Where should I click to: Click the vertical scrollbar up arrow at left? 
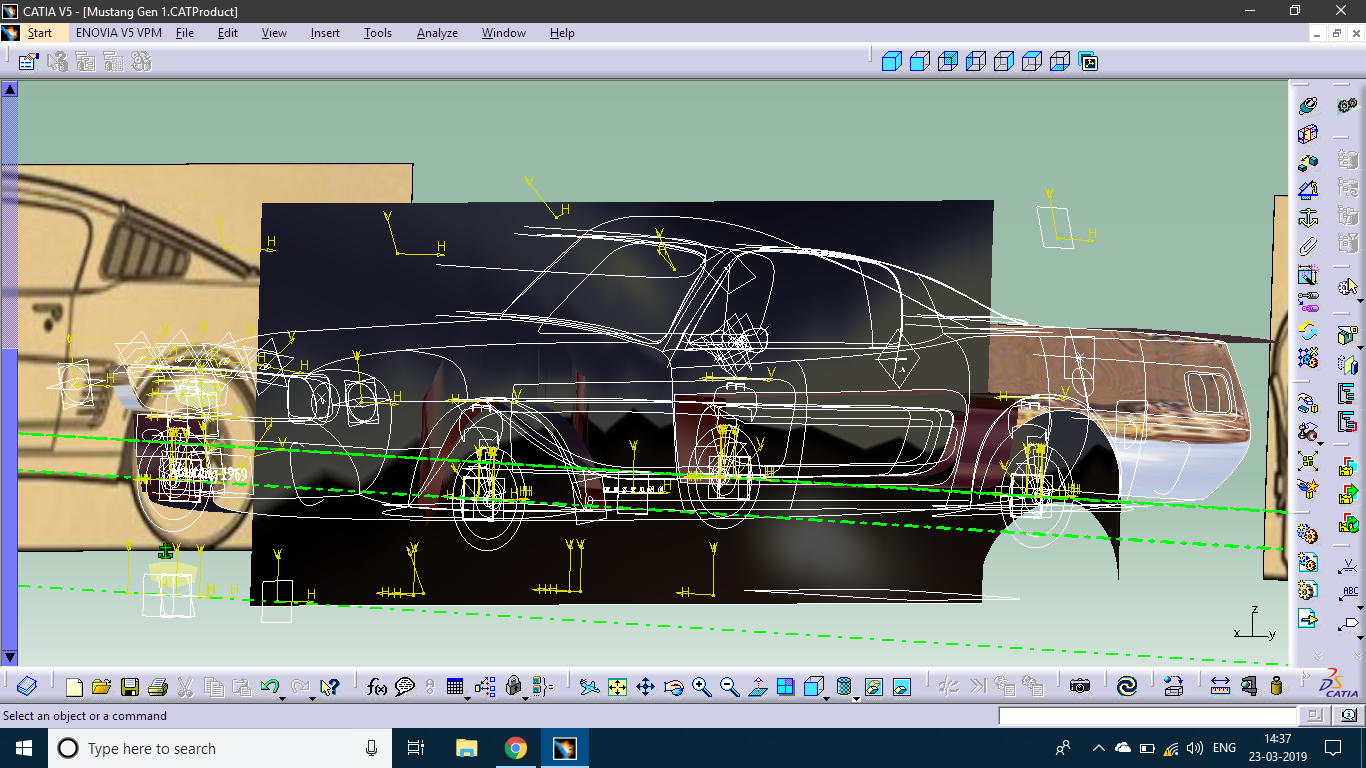point(10,89)
